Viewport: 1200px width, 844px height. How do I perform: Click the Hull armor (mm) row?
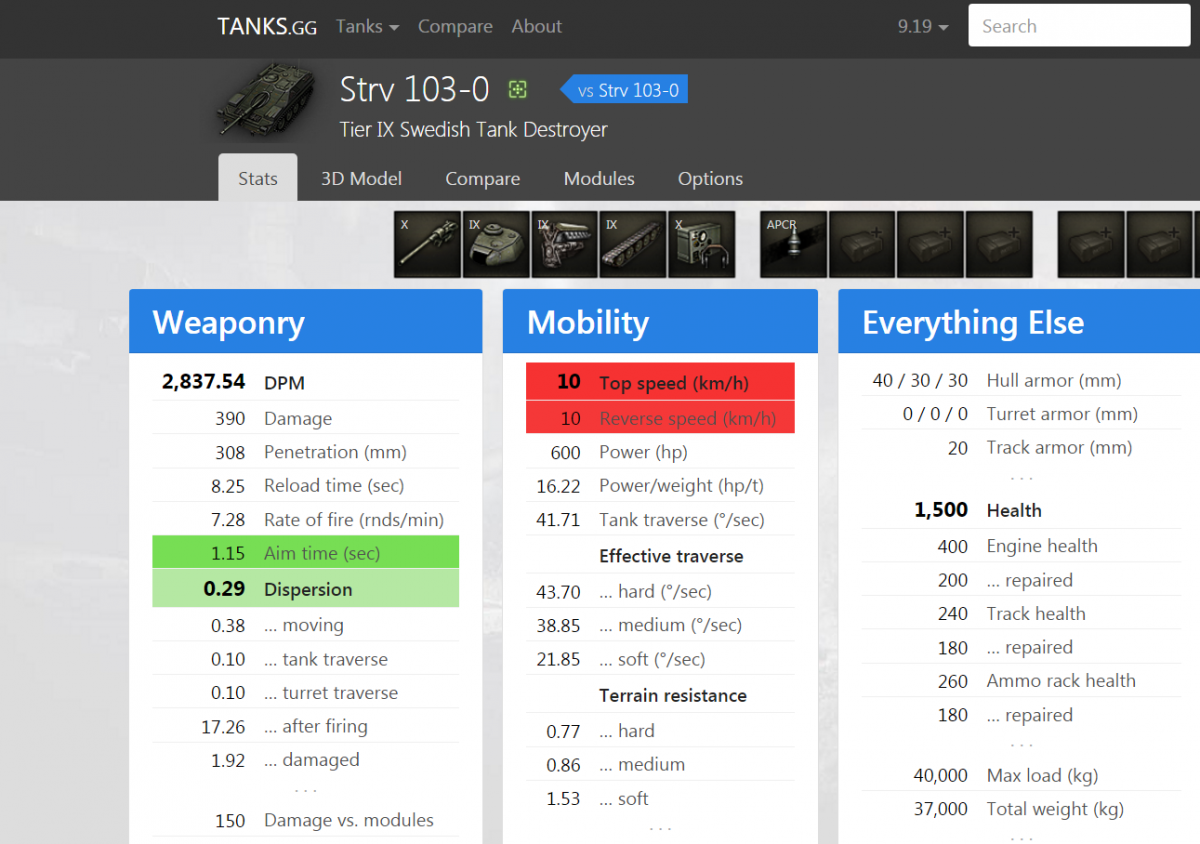[x=1021, y=380]
